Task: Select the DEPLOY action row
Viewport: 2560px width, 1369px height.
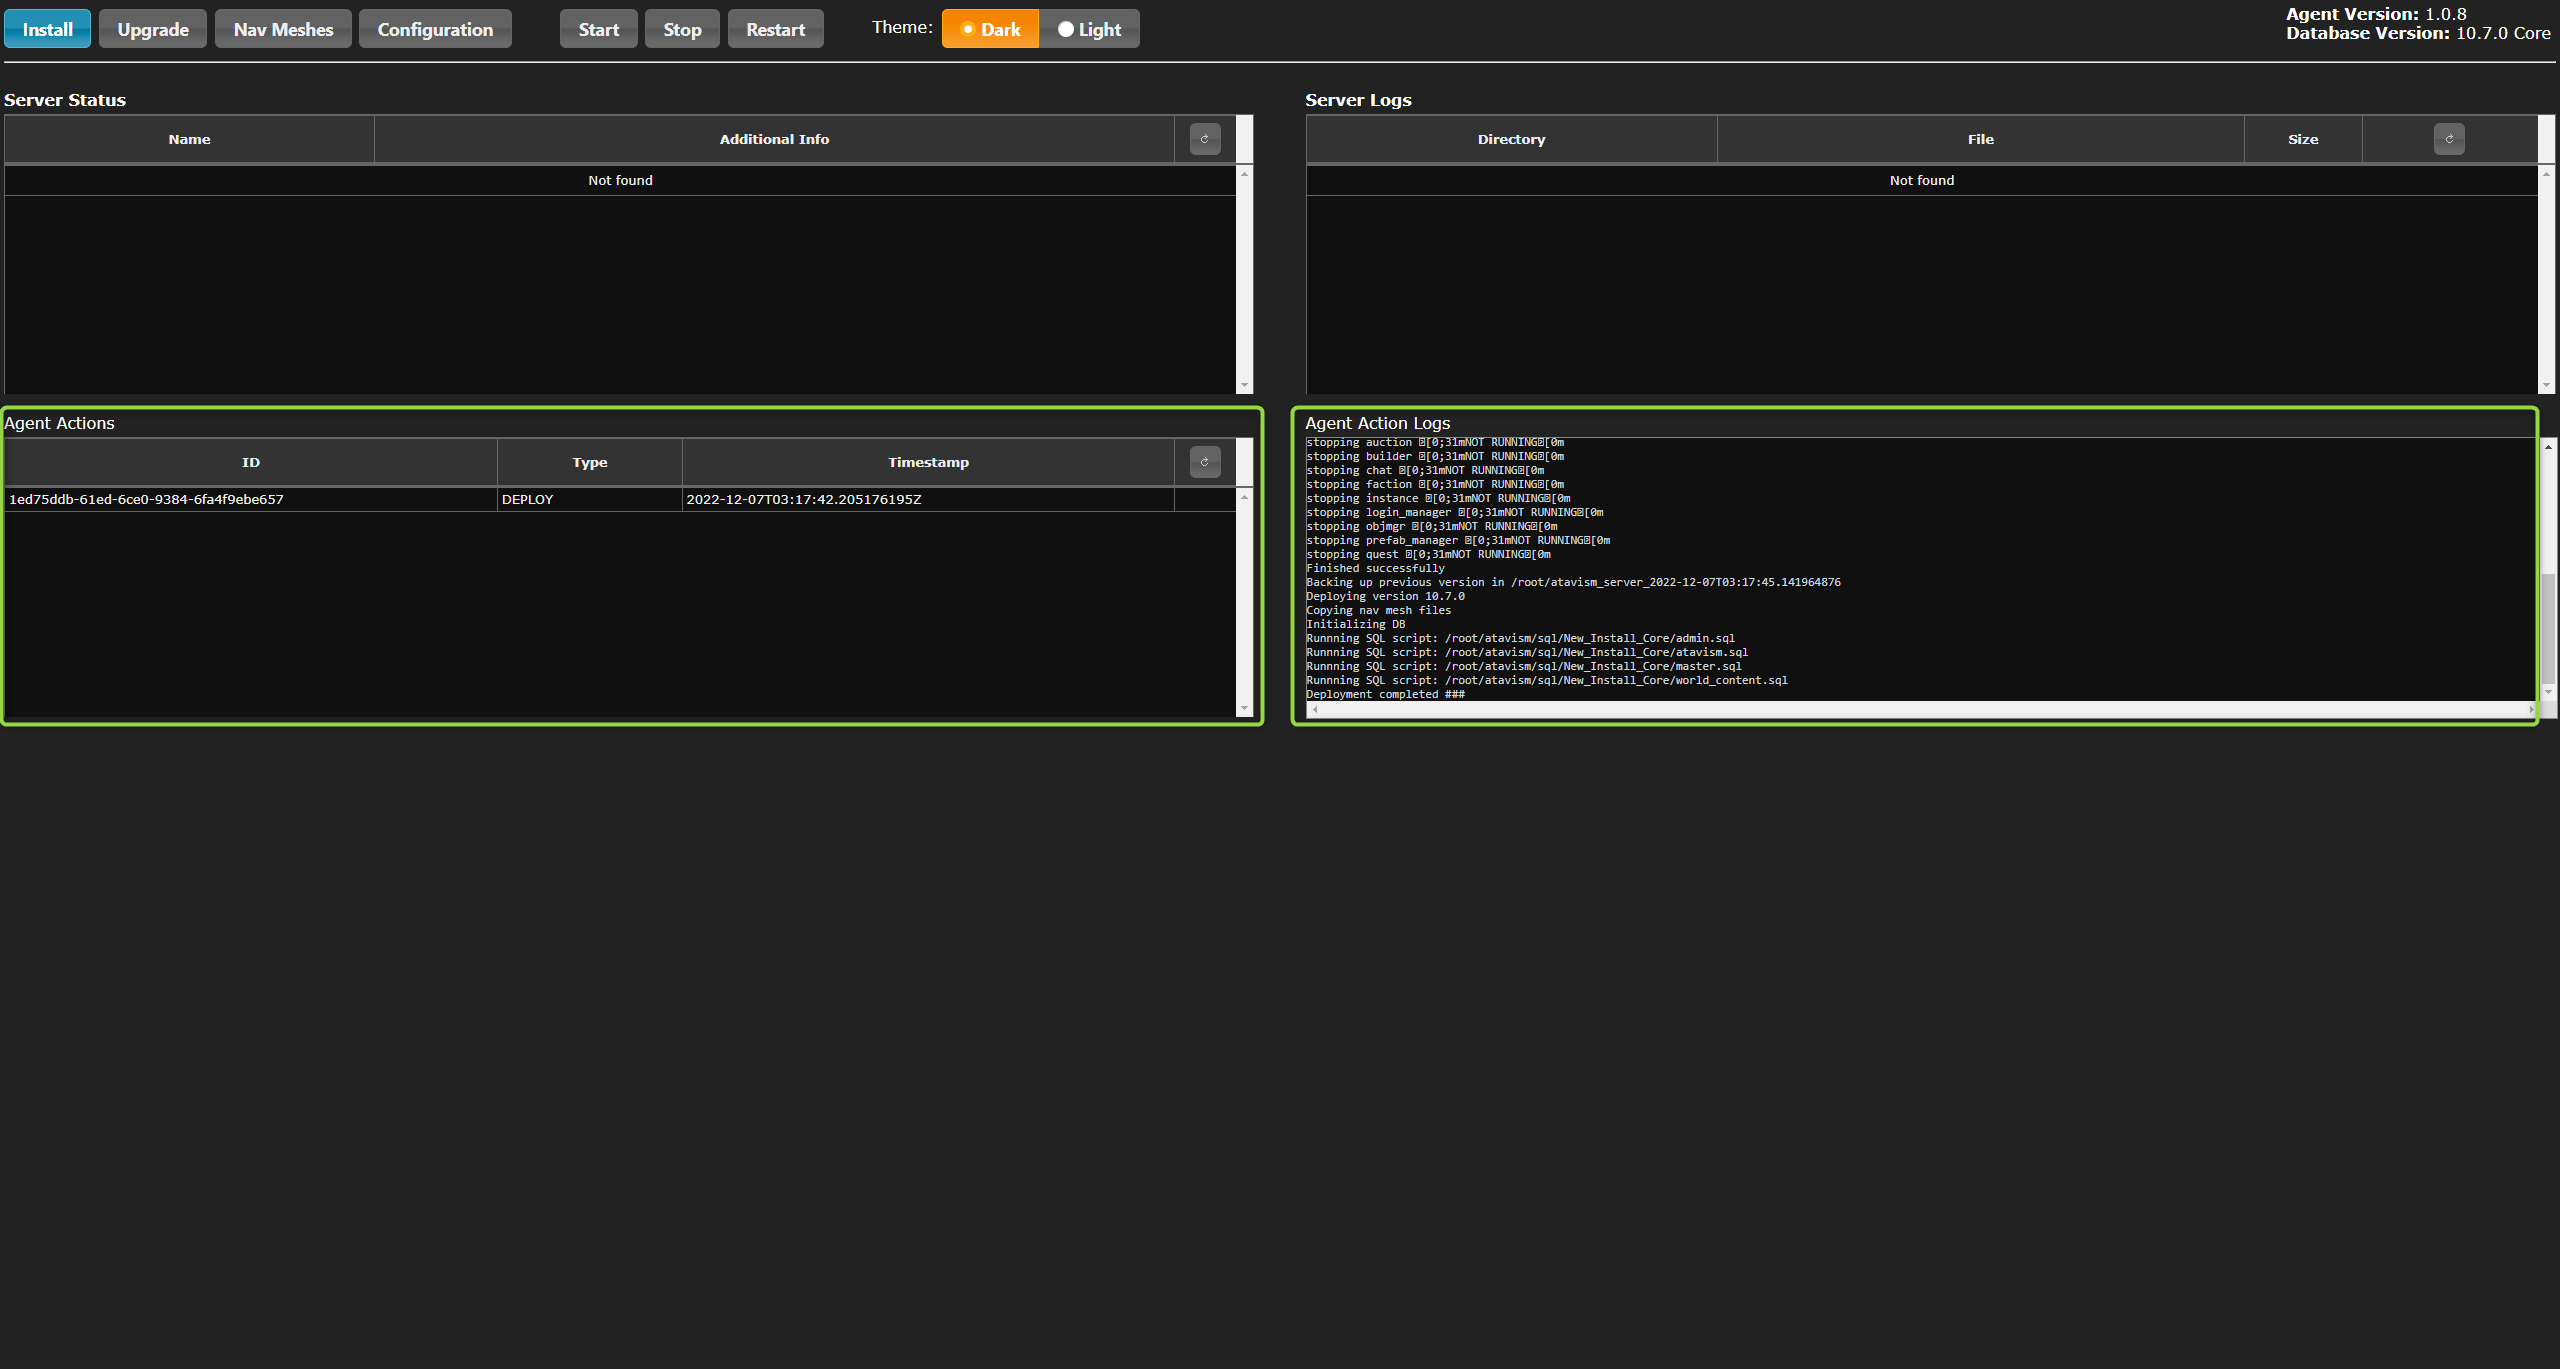Action: (x=527, y=499)
